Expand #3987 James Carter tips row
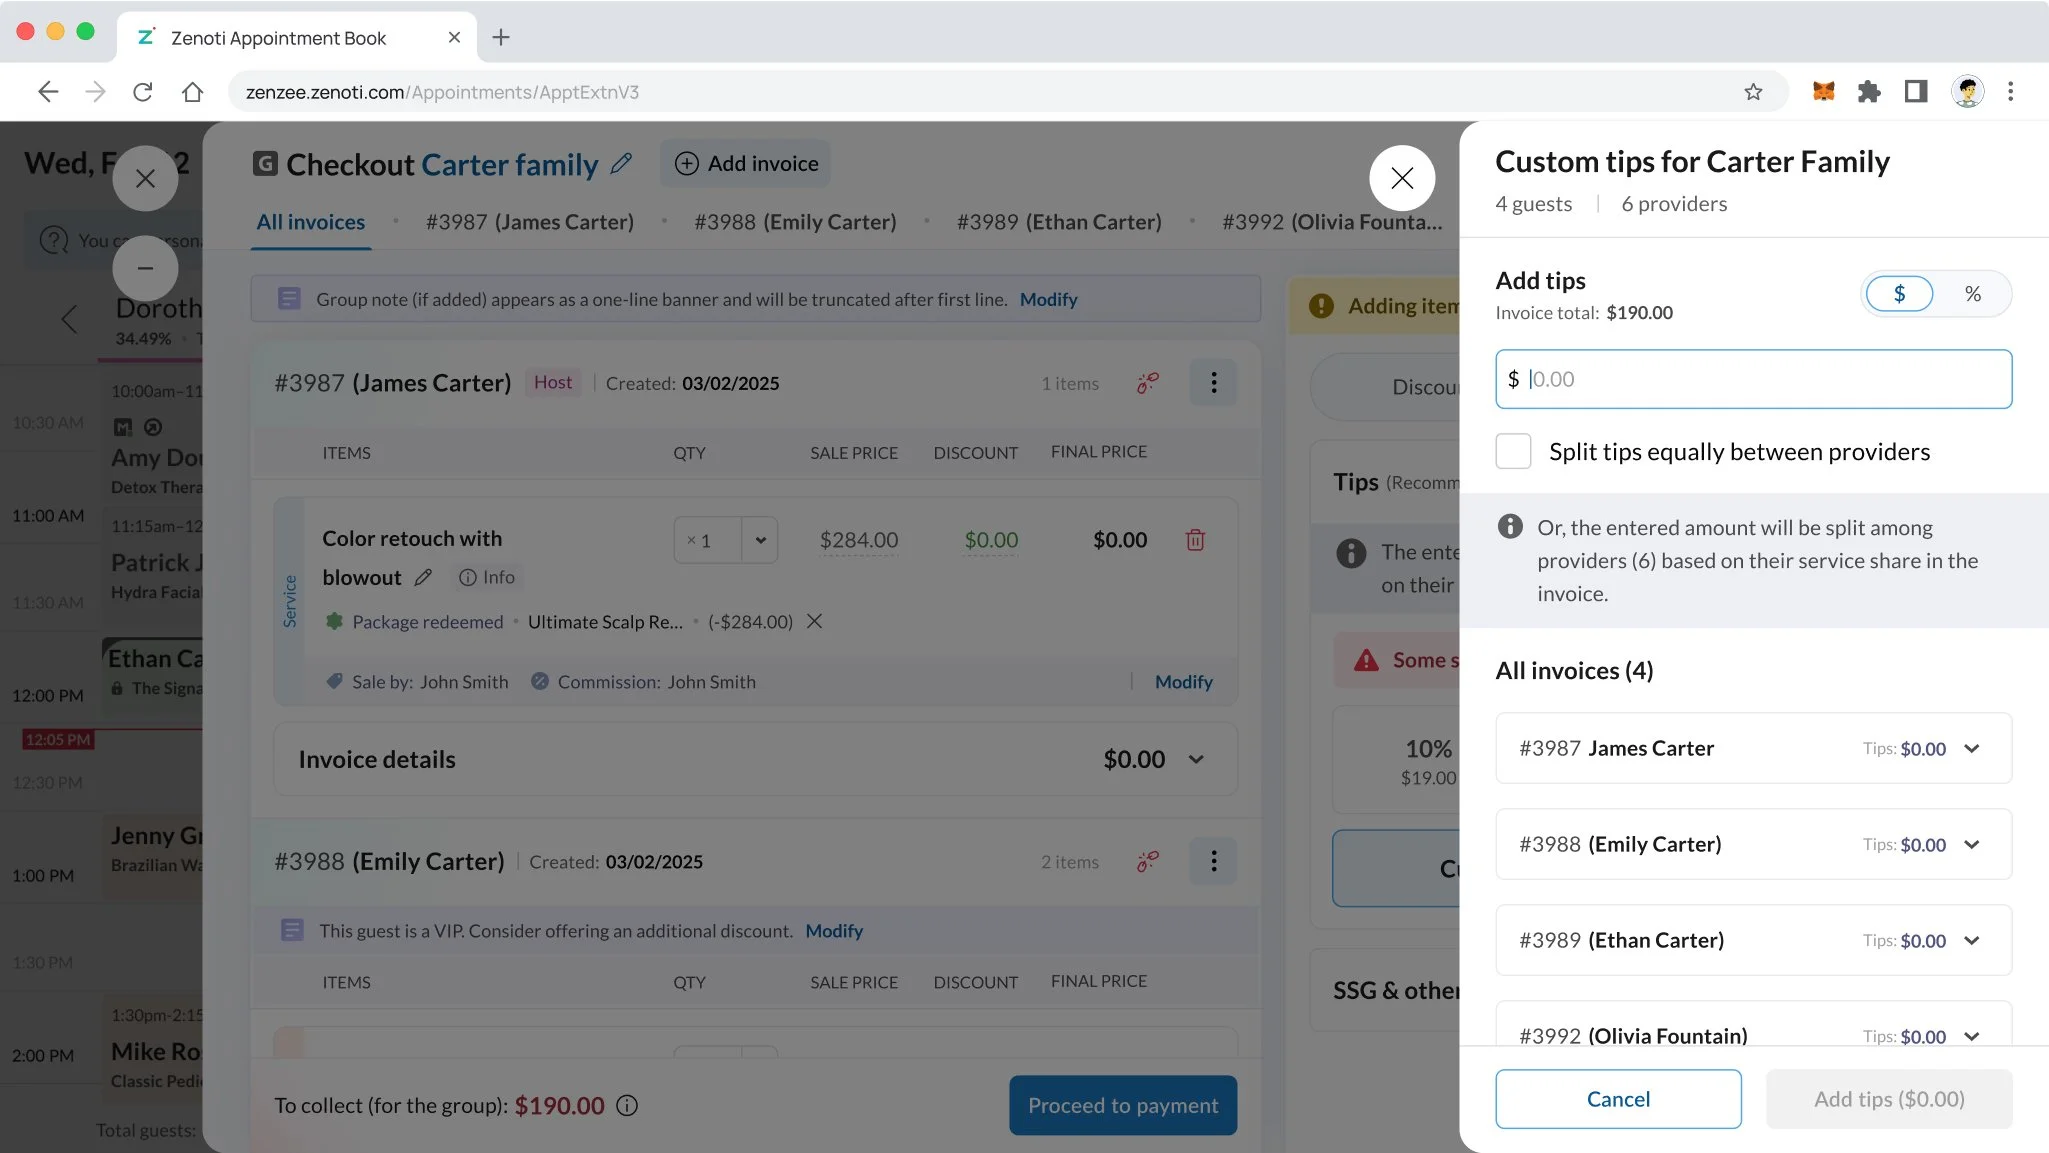The image size is (2049, 1153). [x=1971, y=749]
